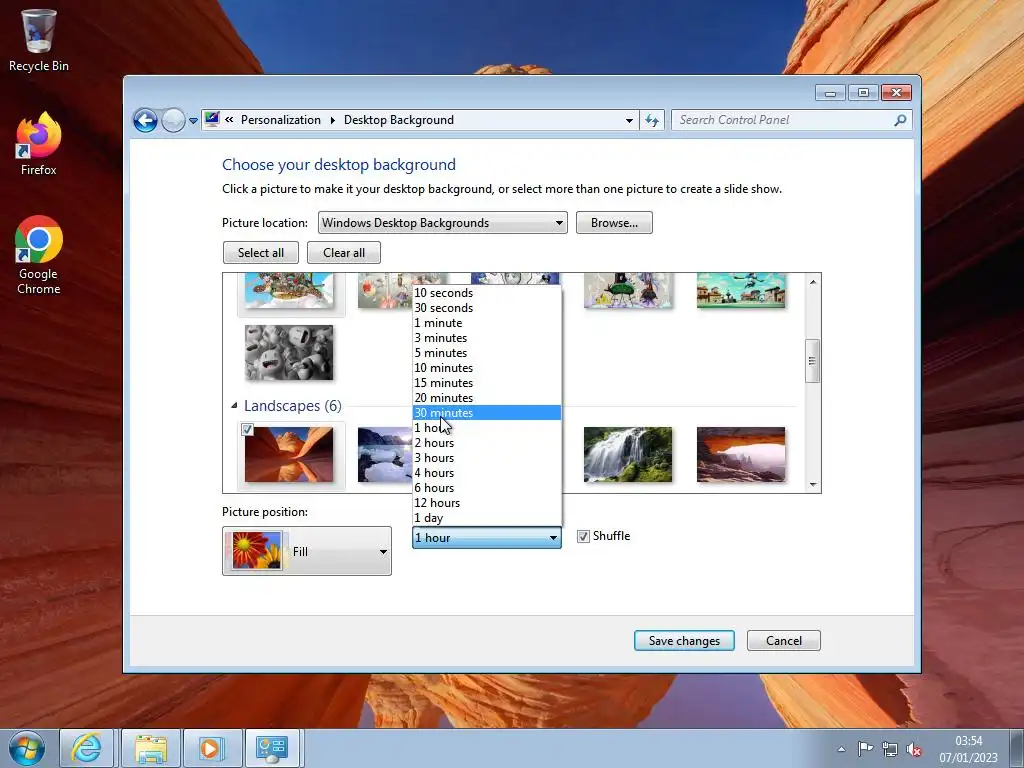Collapse the interval combo box showing 1 hour
Image resolution: width=1024 pixels, height=768 pixels.
[487, 537]
